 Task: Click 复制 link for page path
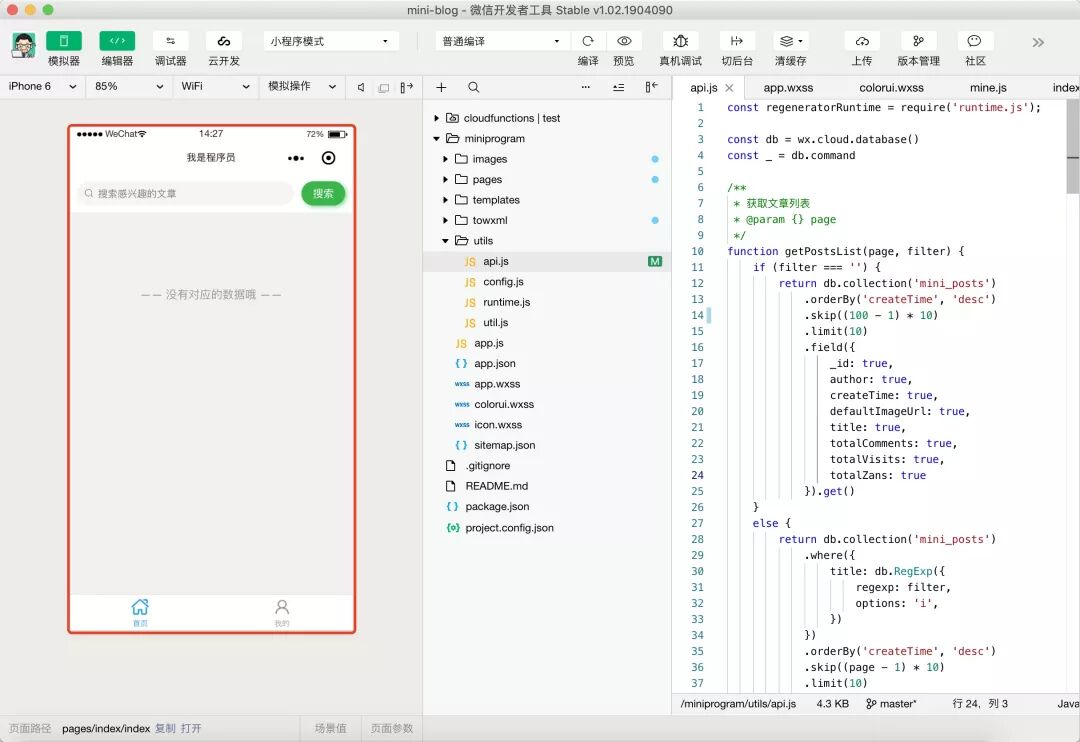tap(165, 728)
